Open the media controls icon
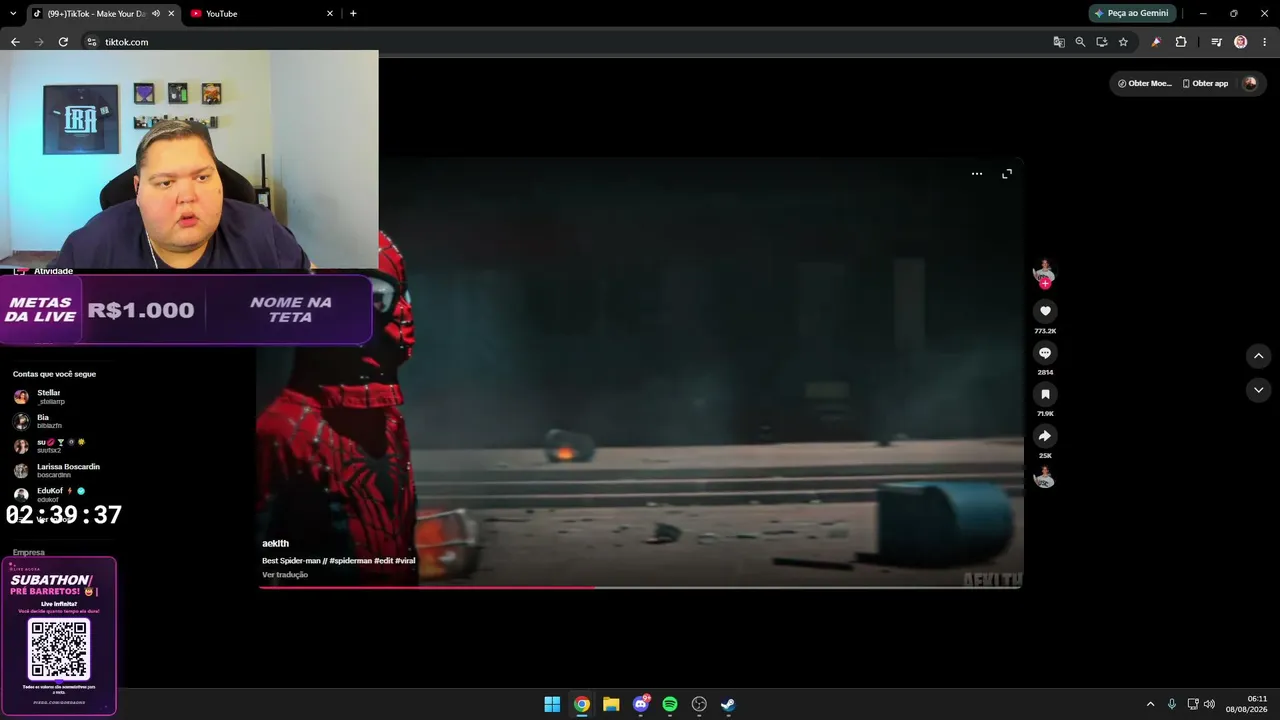The height and width of the screenshot is (720, 1280). [1216, 42]
